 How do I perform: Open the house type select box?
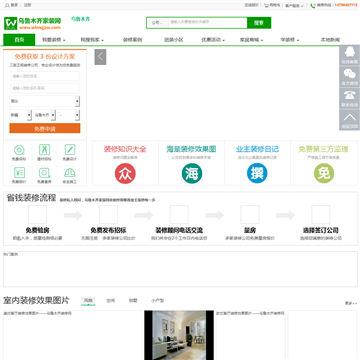tap(45, 101)
